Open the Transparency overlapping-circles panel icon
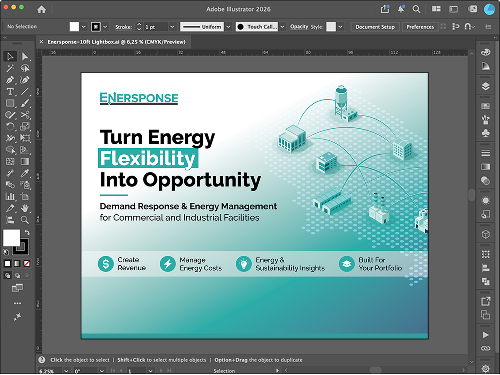500x375 pixels. (486, 181)
